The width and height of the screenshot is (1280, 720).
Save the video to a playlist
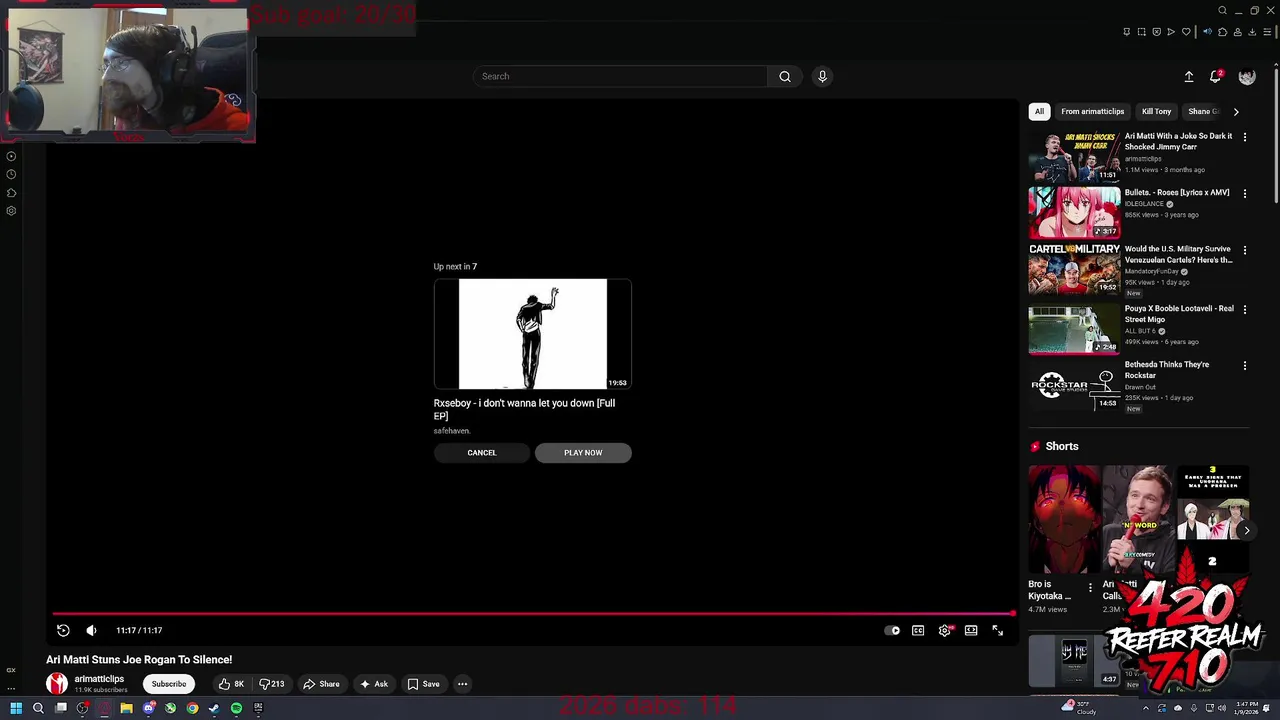(x=423, y=684)
